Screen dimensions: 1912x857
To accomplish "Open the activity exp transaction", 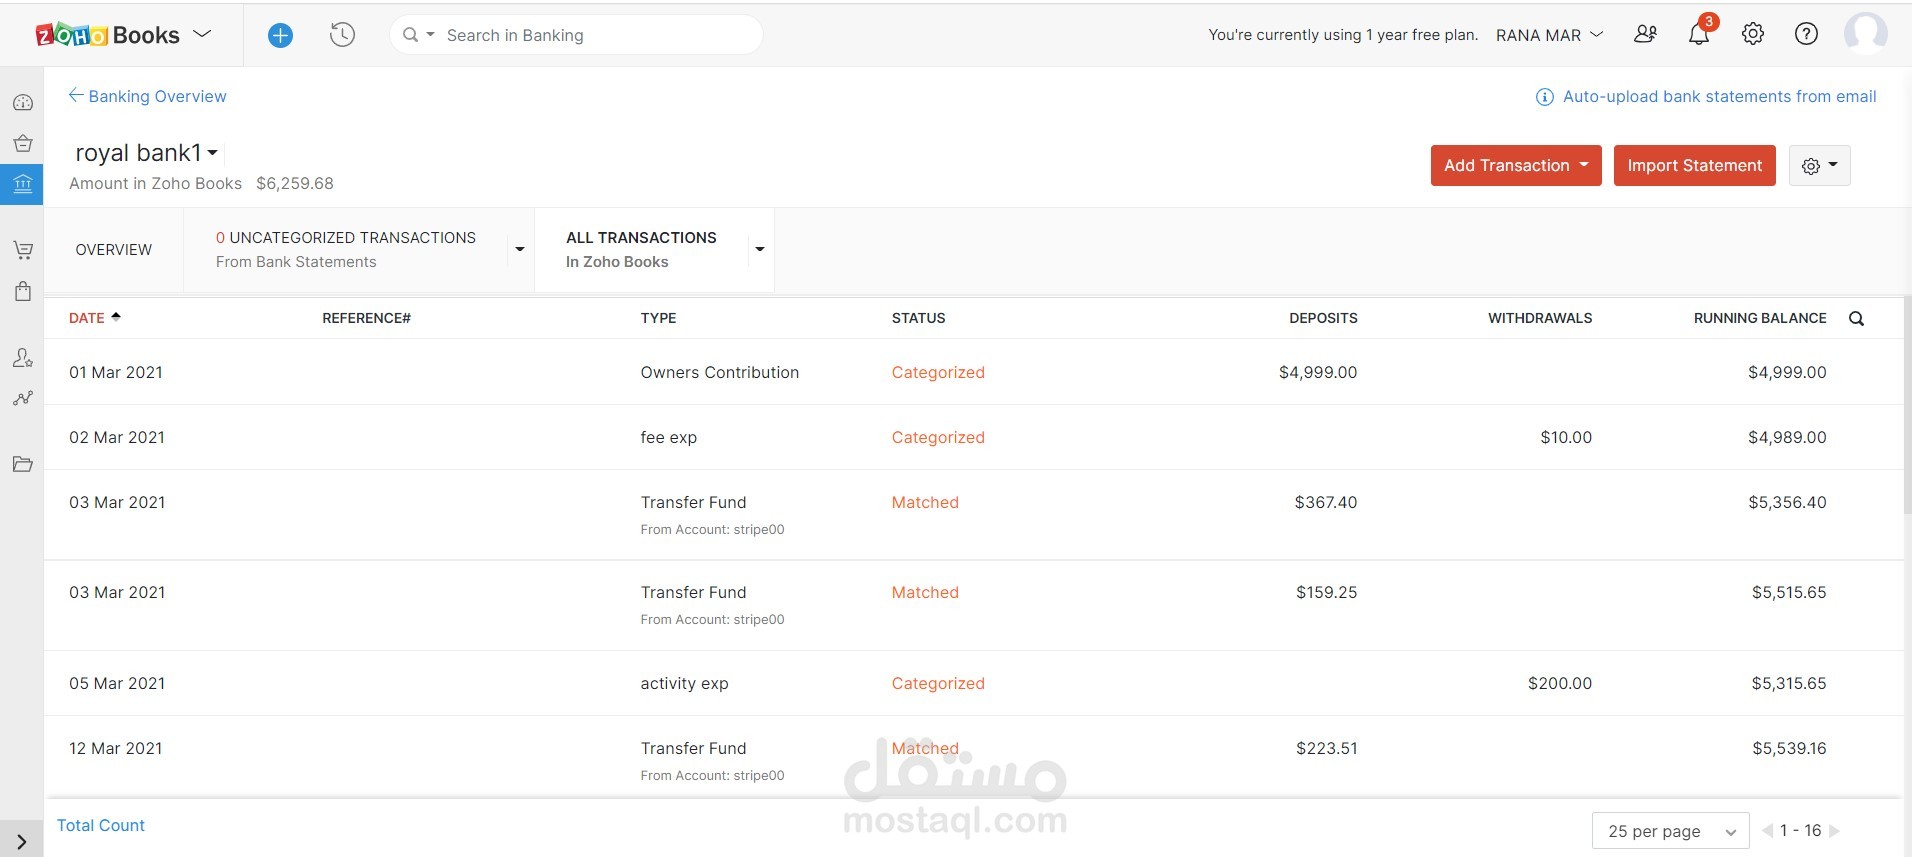I will [684, 683].
